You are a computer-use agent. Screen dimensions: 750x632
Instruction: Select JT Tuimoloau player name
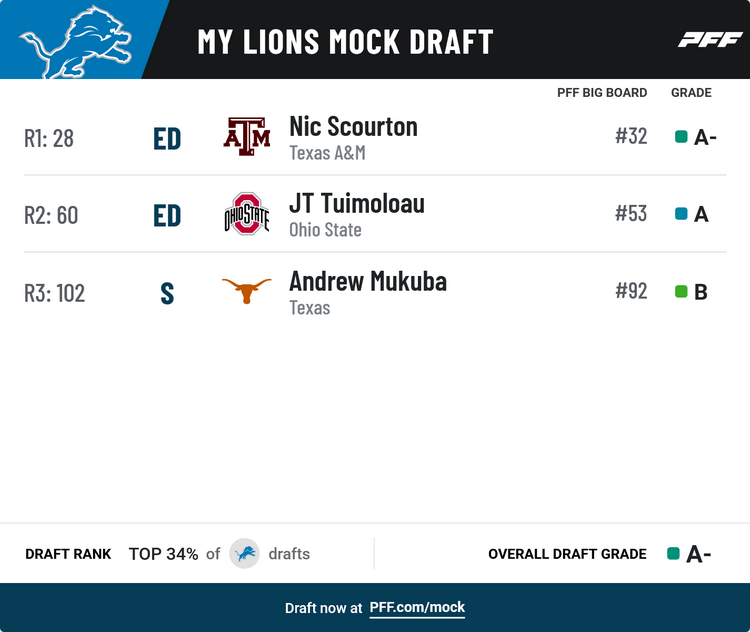(x=356, y=203)
